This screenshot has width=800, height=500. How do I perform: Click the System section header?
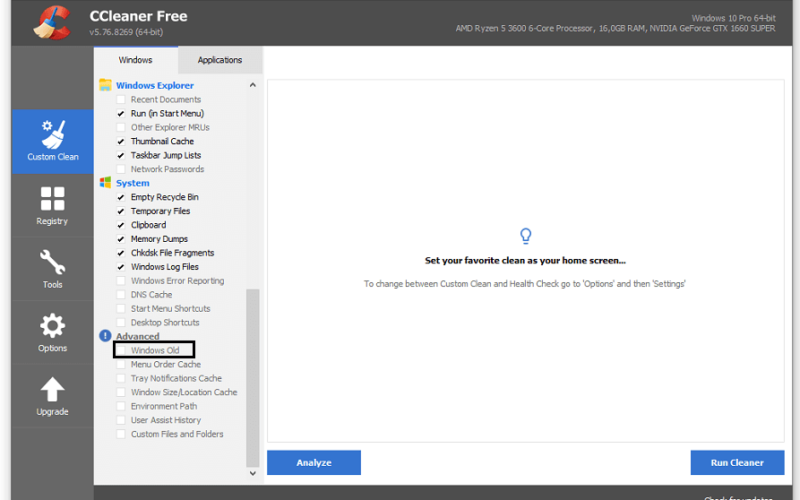point(133,183)
